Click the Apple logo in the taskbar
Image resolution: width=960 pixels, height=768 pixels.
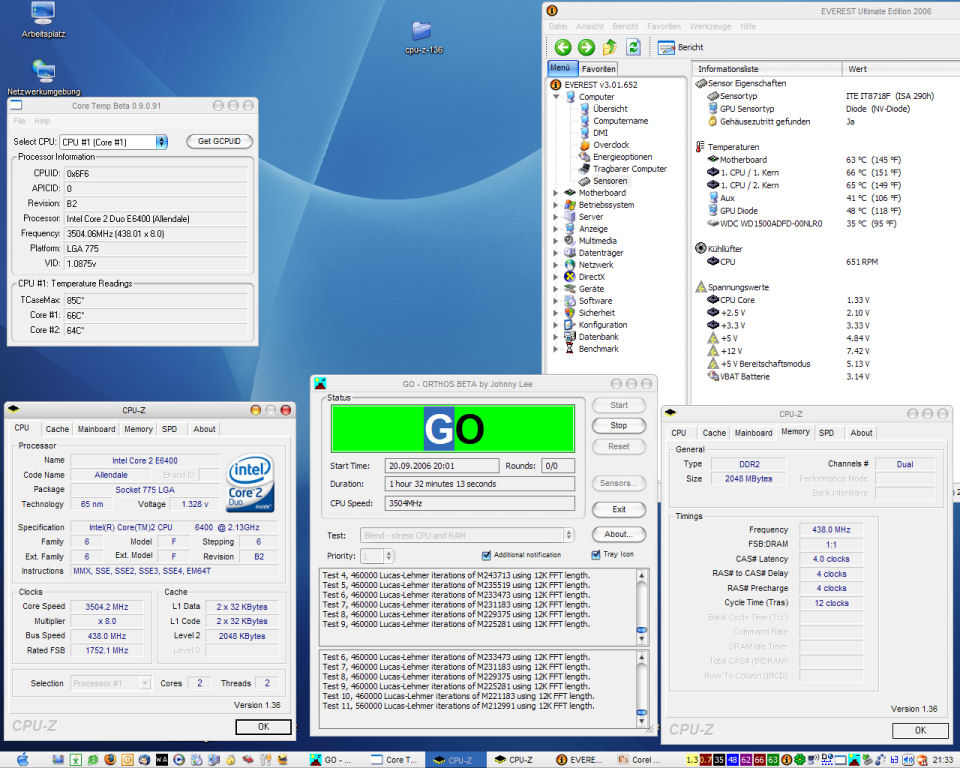pyautogui.click(x=23, y=759)
